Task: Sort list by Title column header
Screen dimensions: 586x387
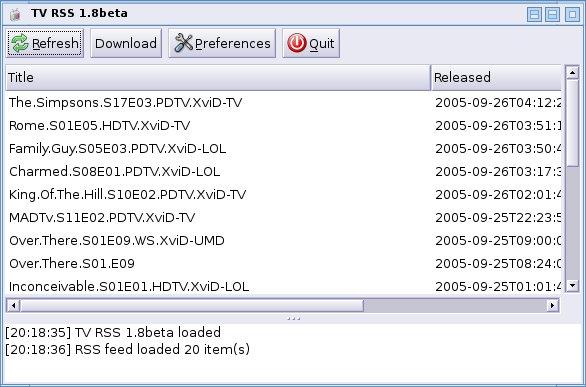Action: pos(218,78)
